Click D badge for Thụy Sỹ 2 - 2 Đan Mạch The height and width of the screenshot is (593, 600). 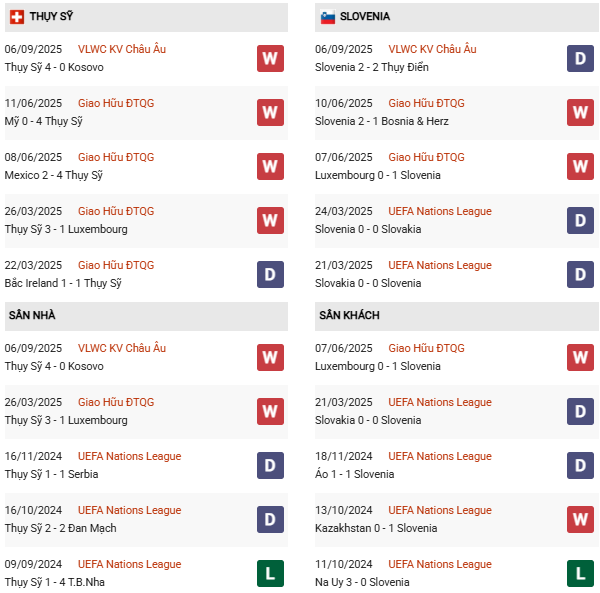(x=270, y=519)
